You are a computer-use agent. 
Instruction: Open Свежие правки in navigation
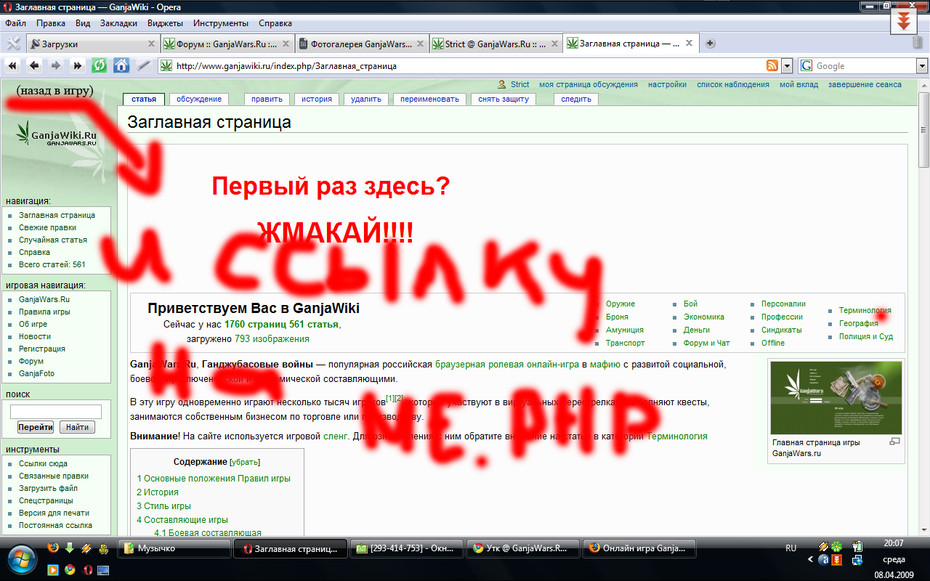pos(47,228)
